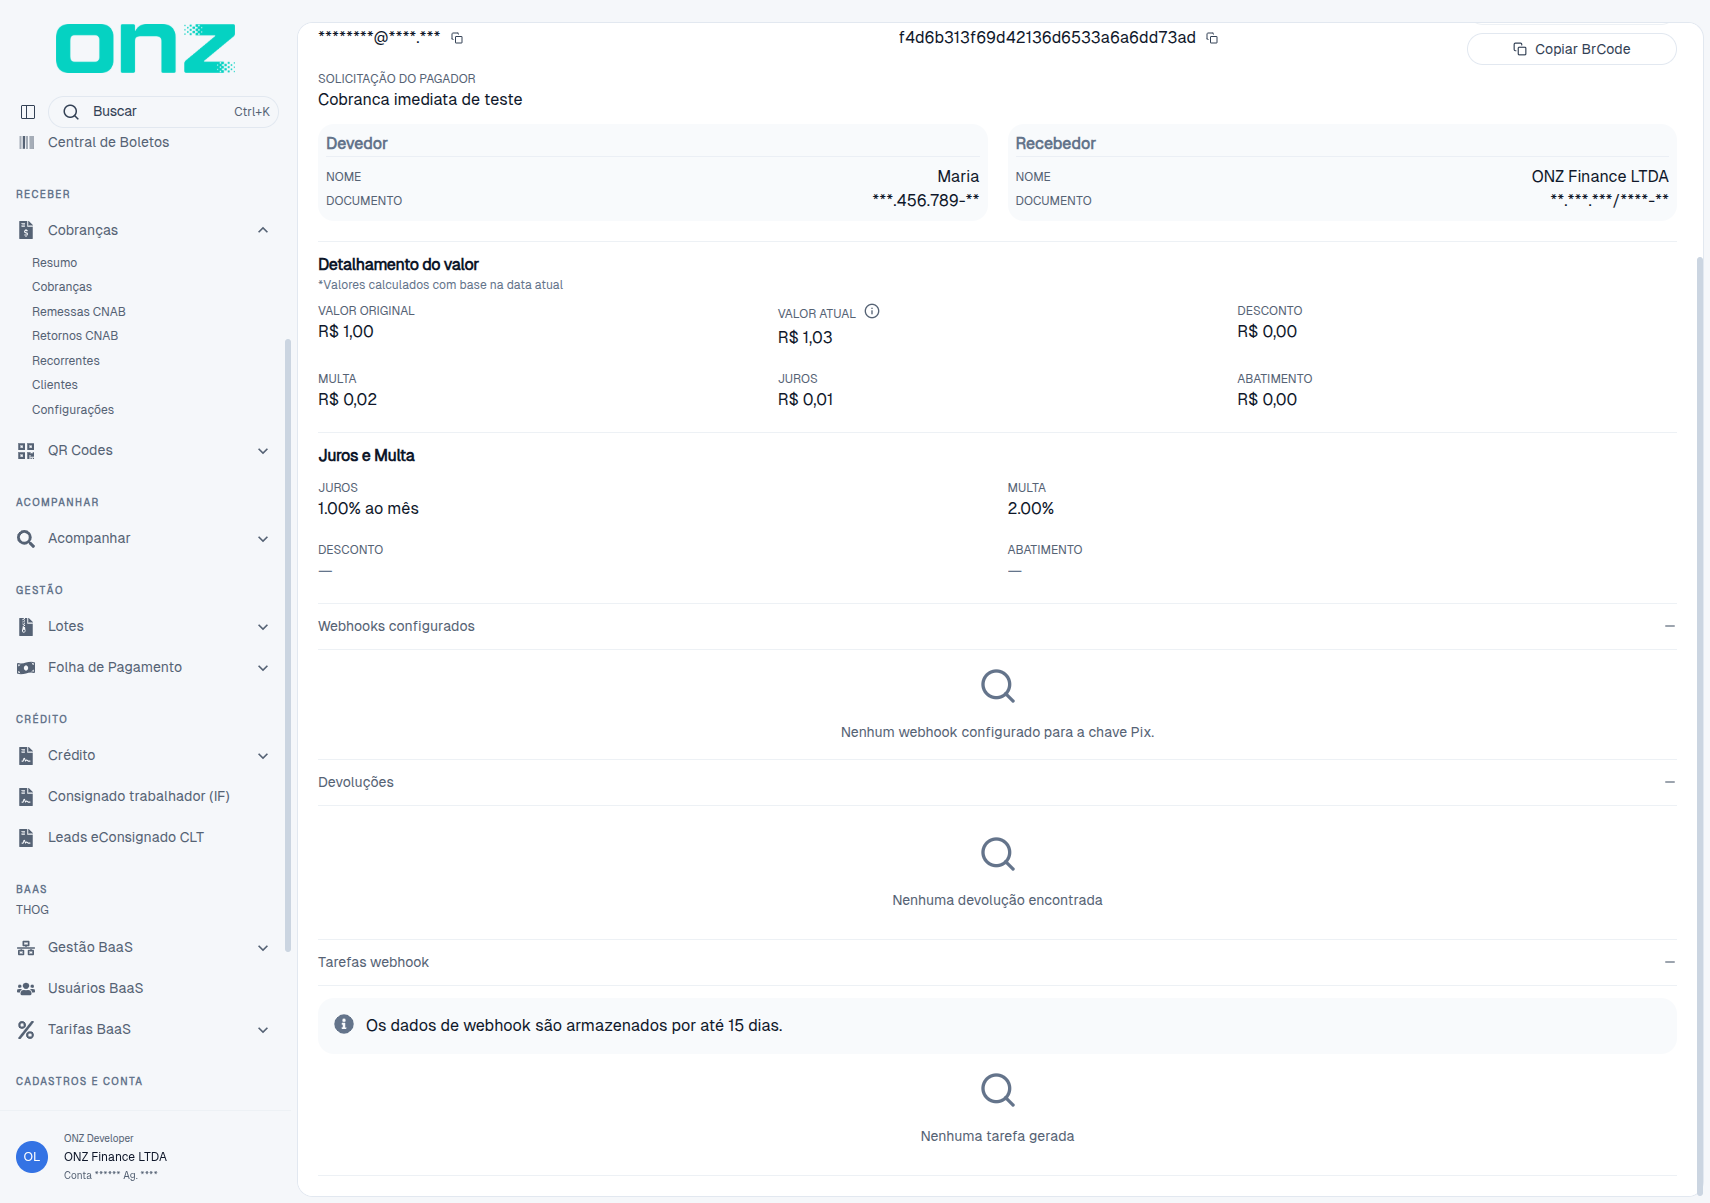Click the Valor Original 'R$ 1,00' value
The image size is (1710, 1203).
pyautogui.click(x=346, y=331)
